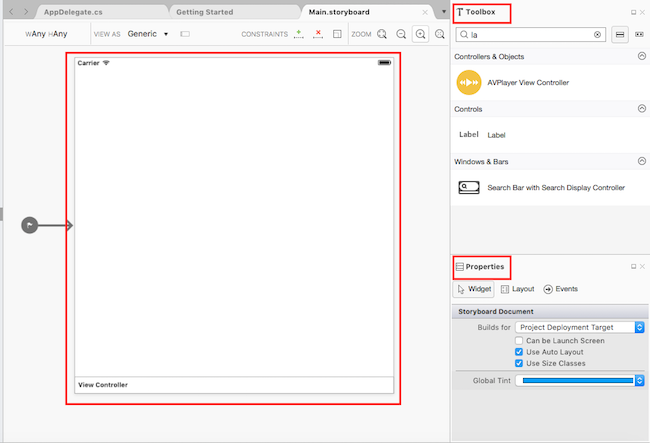Viewport: 650px width, 443px height.
Task: Navigate forward with the right arrow
Action: click(x=26, y=12)
